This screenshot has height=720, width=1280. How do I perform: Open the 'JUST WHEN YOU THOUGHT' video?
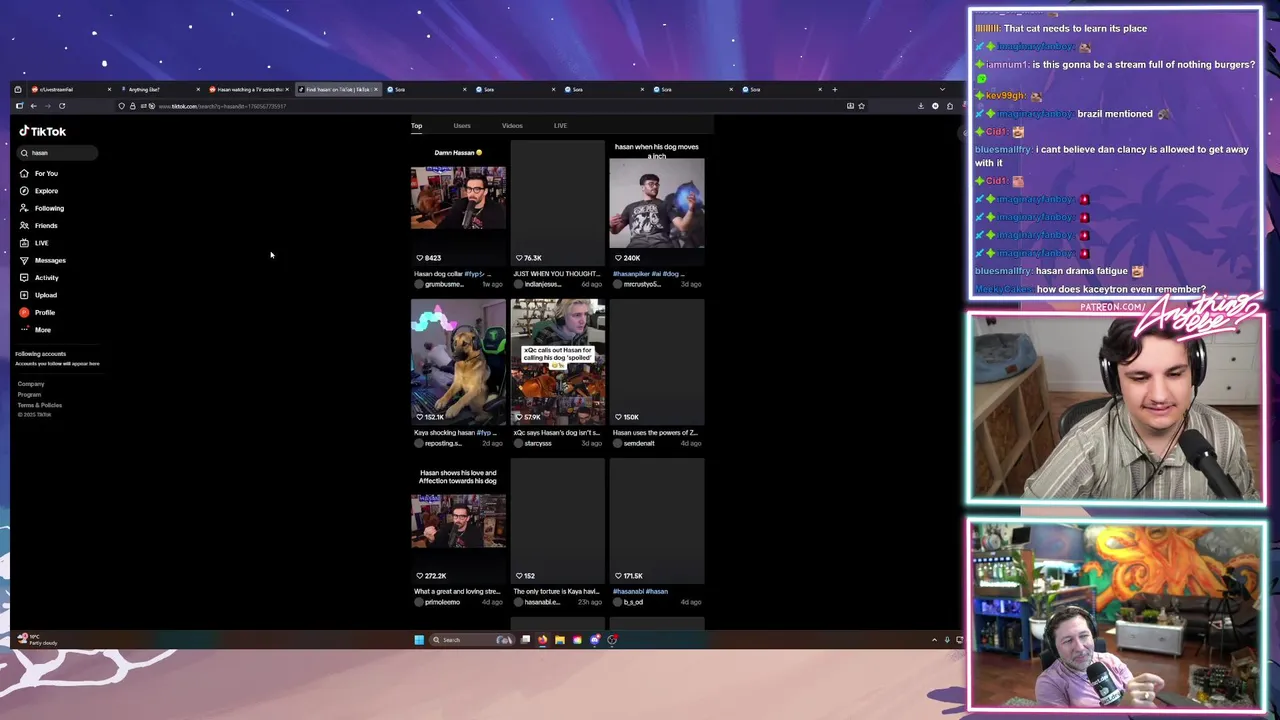point(558,204)
